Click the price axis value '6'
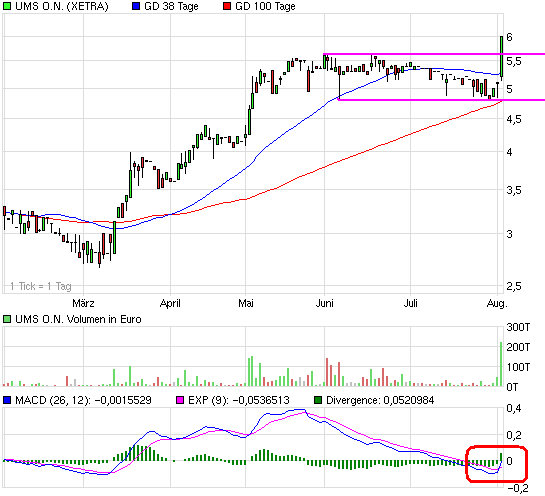Screen dimensions: 545x496 510,37
